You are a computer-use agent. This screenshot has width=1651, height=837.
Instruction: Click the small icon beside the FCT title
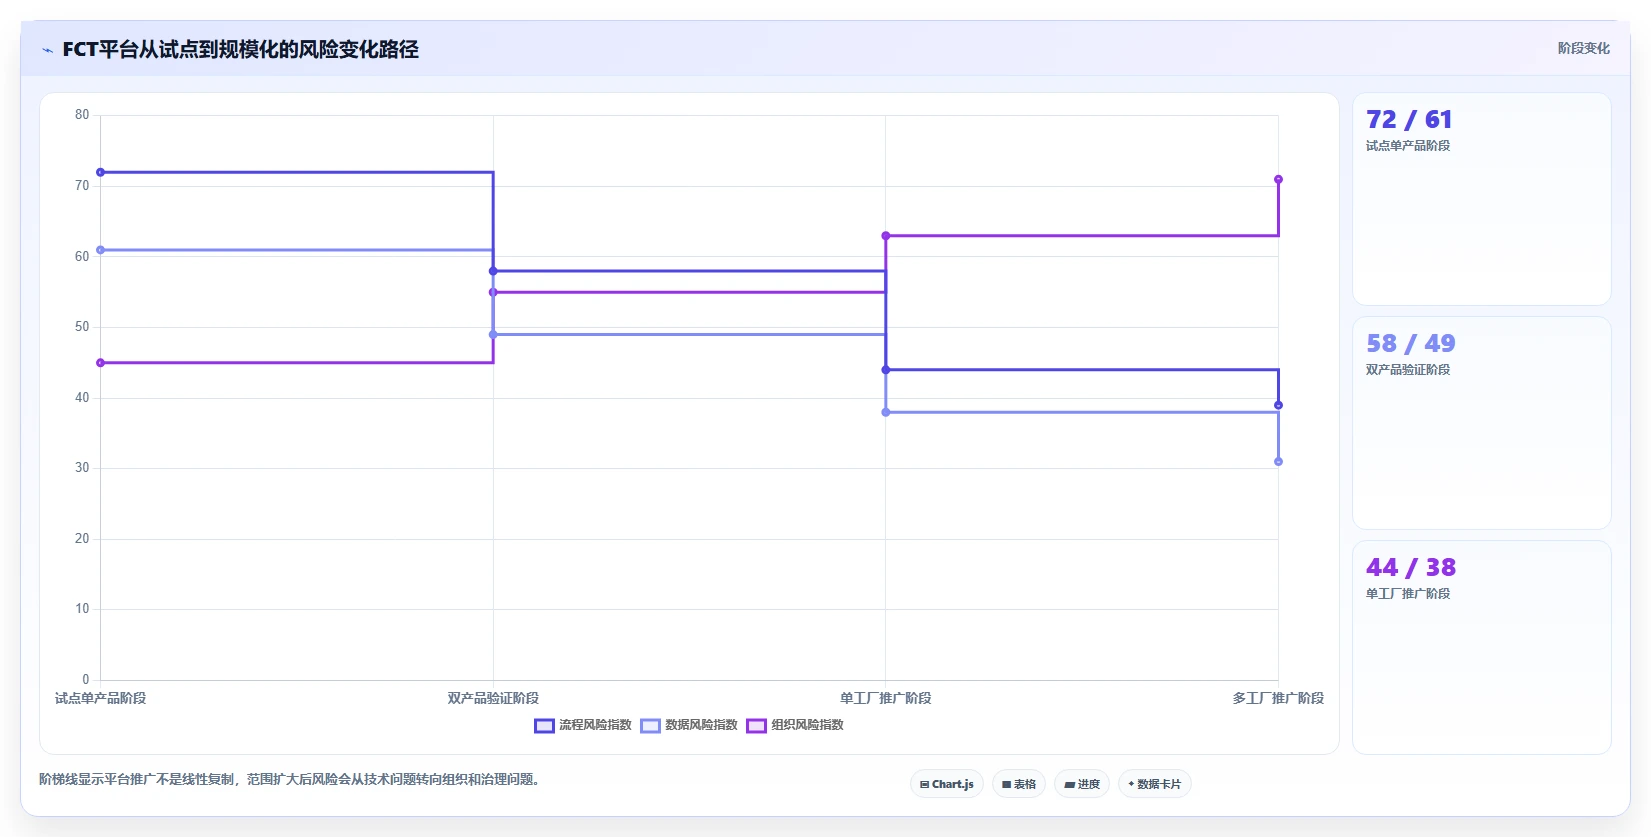47,50
